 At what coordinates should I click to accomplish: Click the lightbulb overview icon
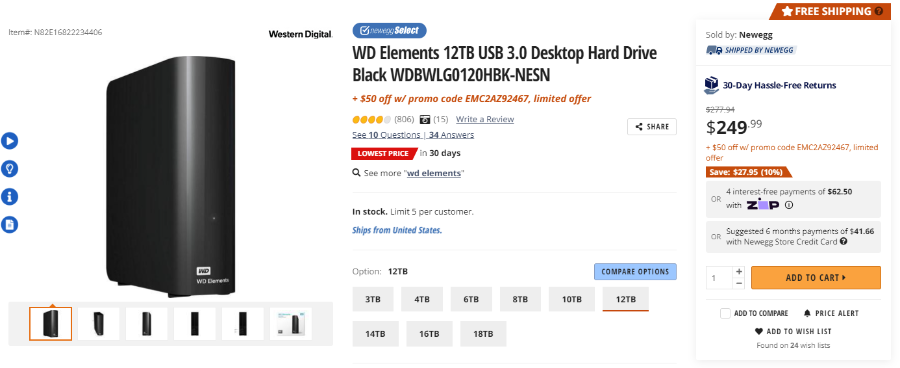[9, 169]
